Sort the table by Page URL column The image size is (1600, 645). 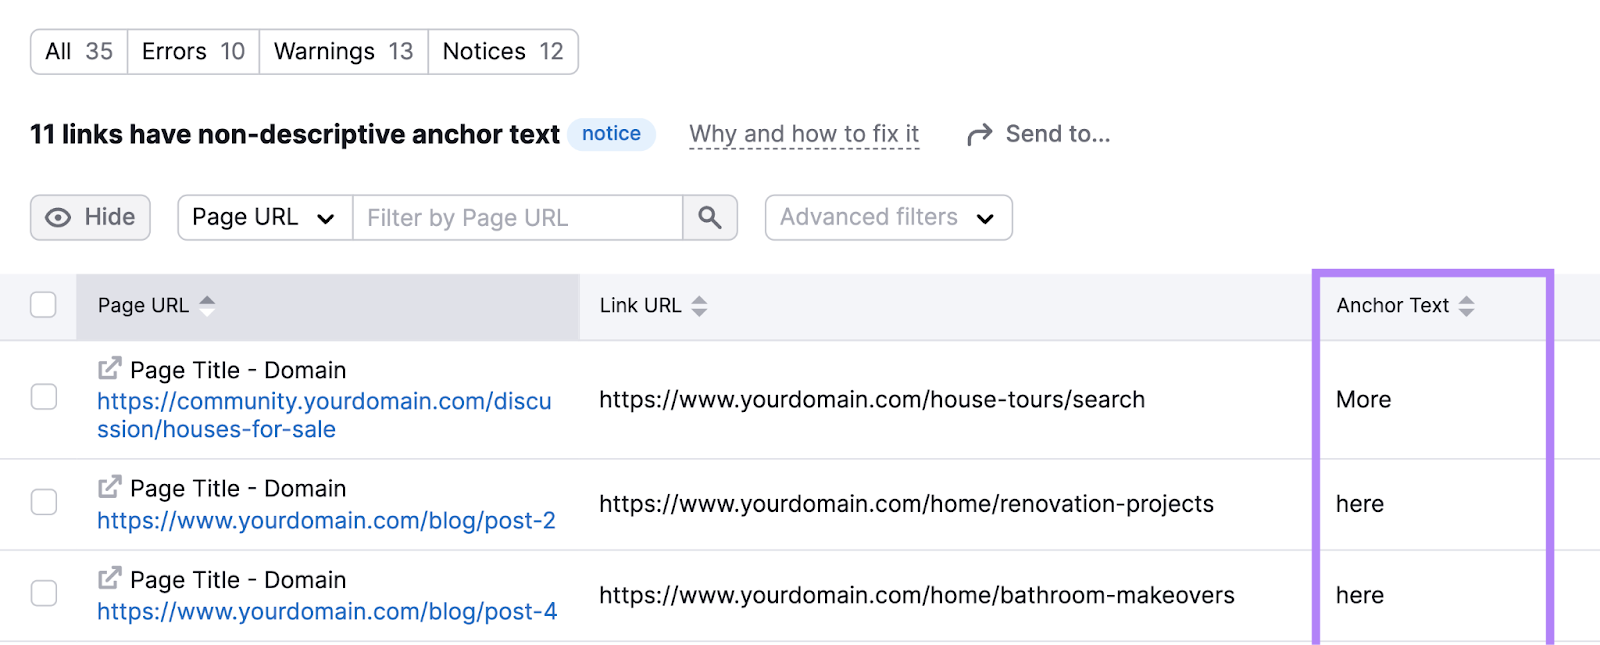pos(207,306)
